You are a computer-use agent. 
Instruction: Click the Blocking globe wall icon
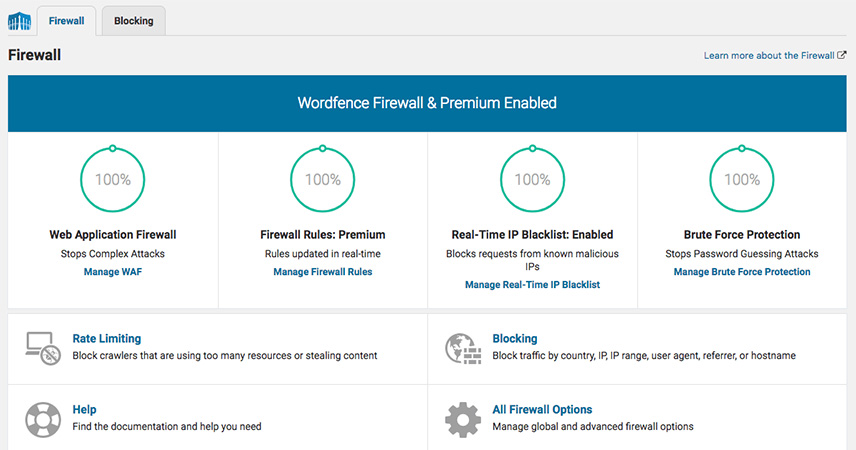(x=463, y=347)
